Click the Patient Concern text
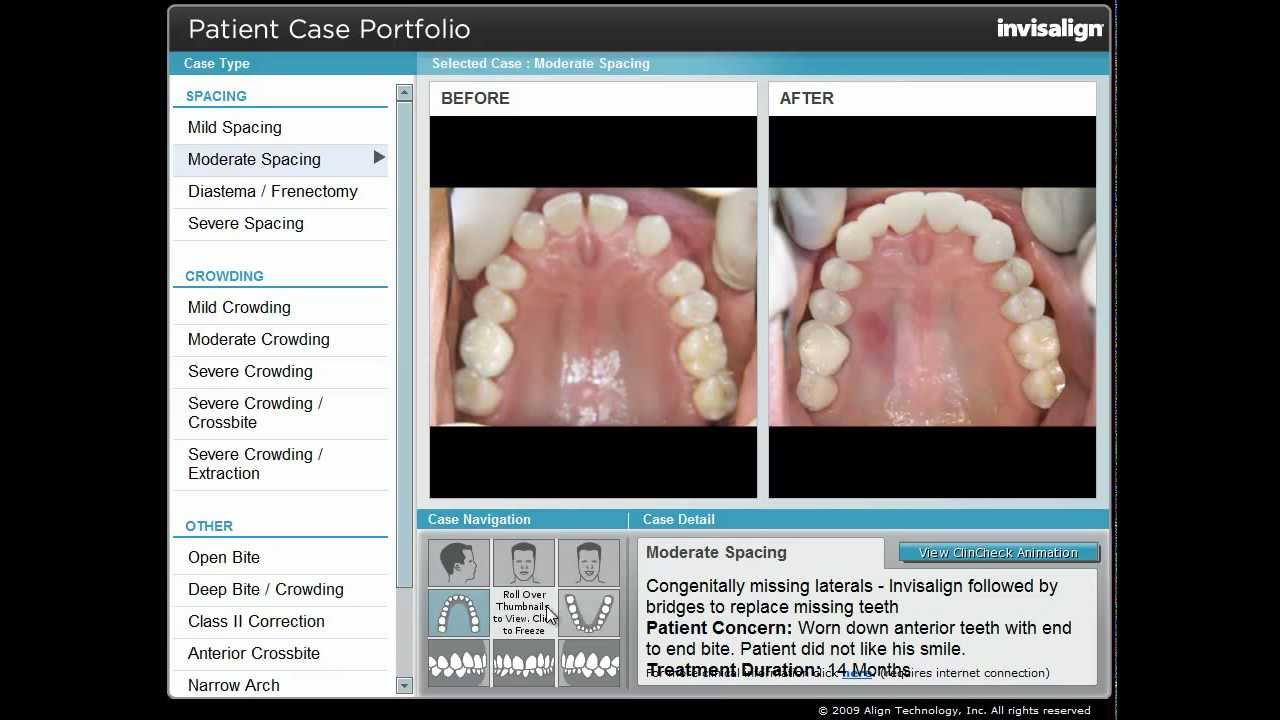This screenshot has width=1280, height=720. tap(859, 638)
